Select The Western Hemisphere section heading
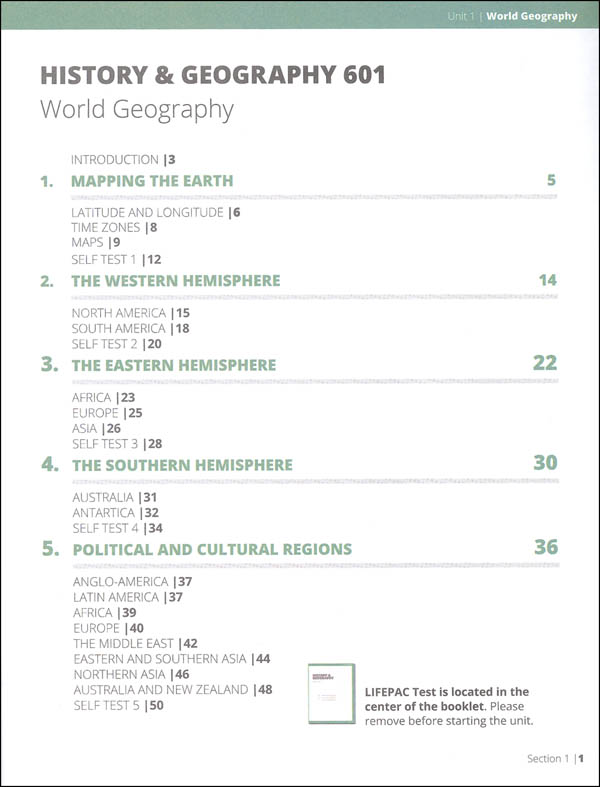Screen dimensions: 600x787 coord(176,281)
